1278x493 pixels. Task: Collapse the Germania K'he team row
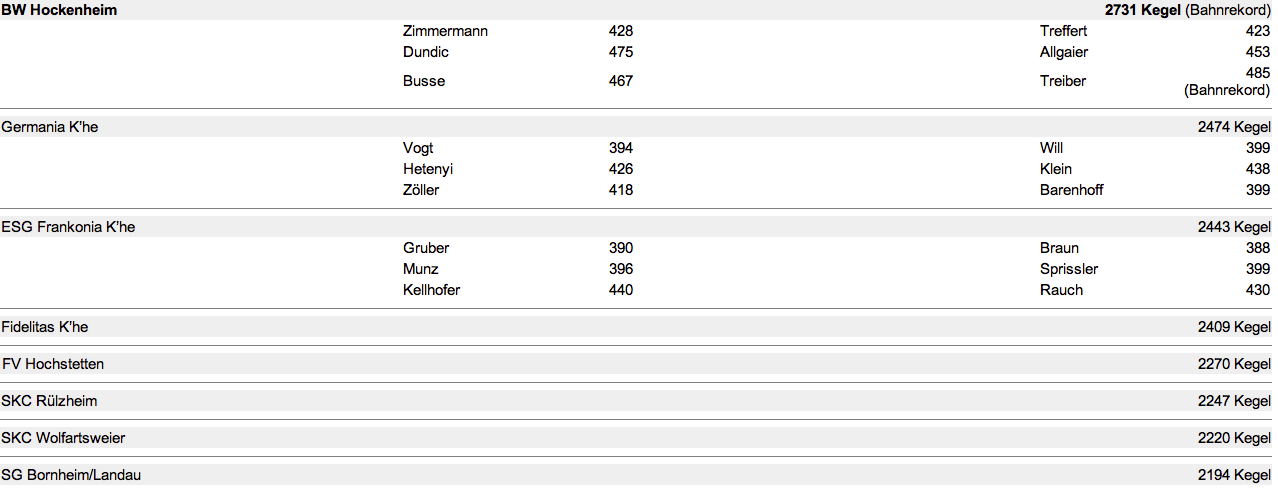[x=50, y=127]
